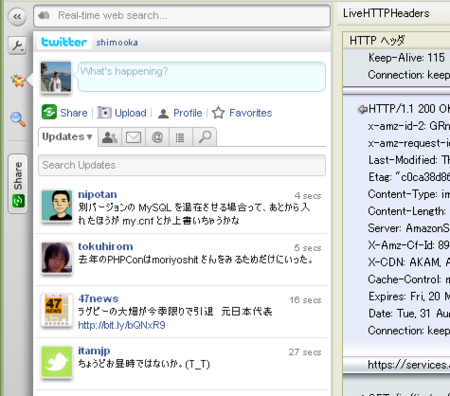Open the magnifier search icon in sidebar
450x396 pixels.
click(18, 119)
